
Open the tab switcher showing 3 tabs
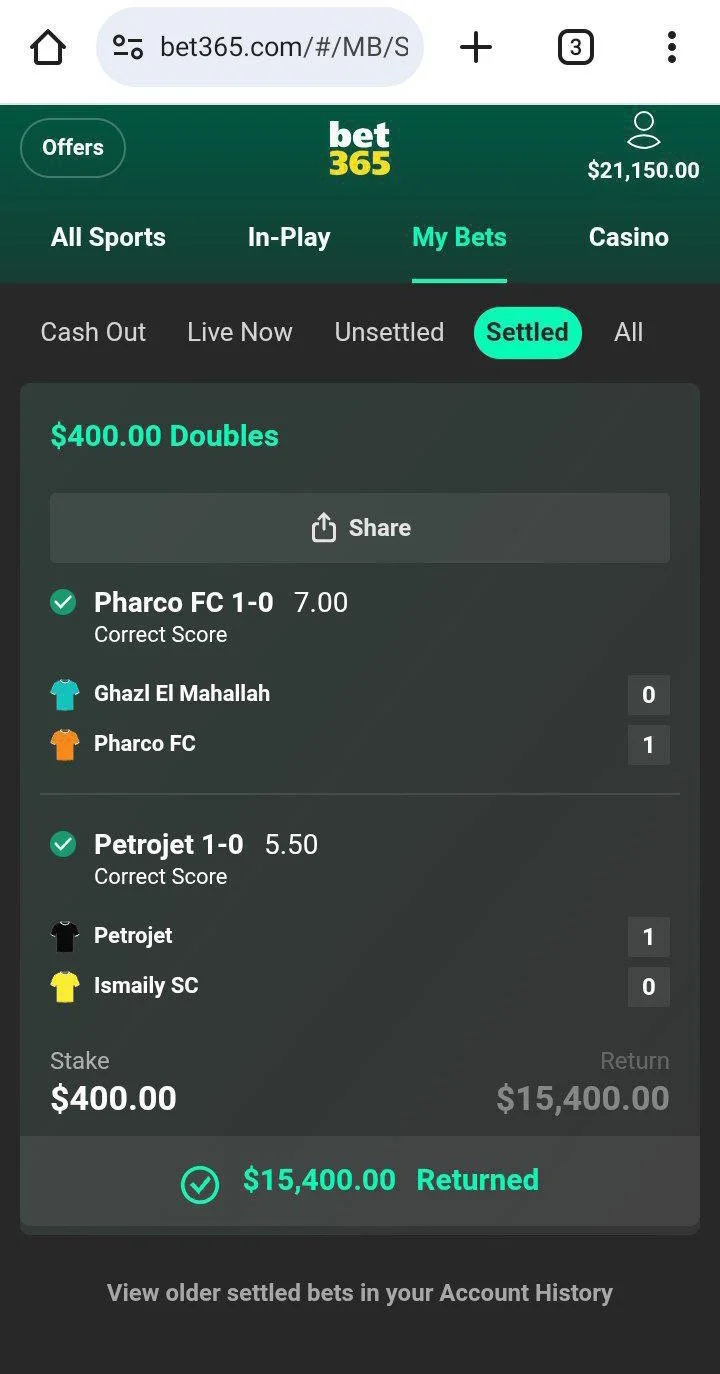pos(575,47)
